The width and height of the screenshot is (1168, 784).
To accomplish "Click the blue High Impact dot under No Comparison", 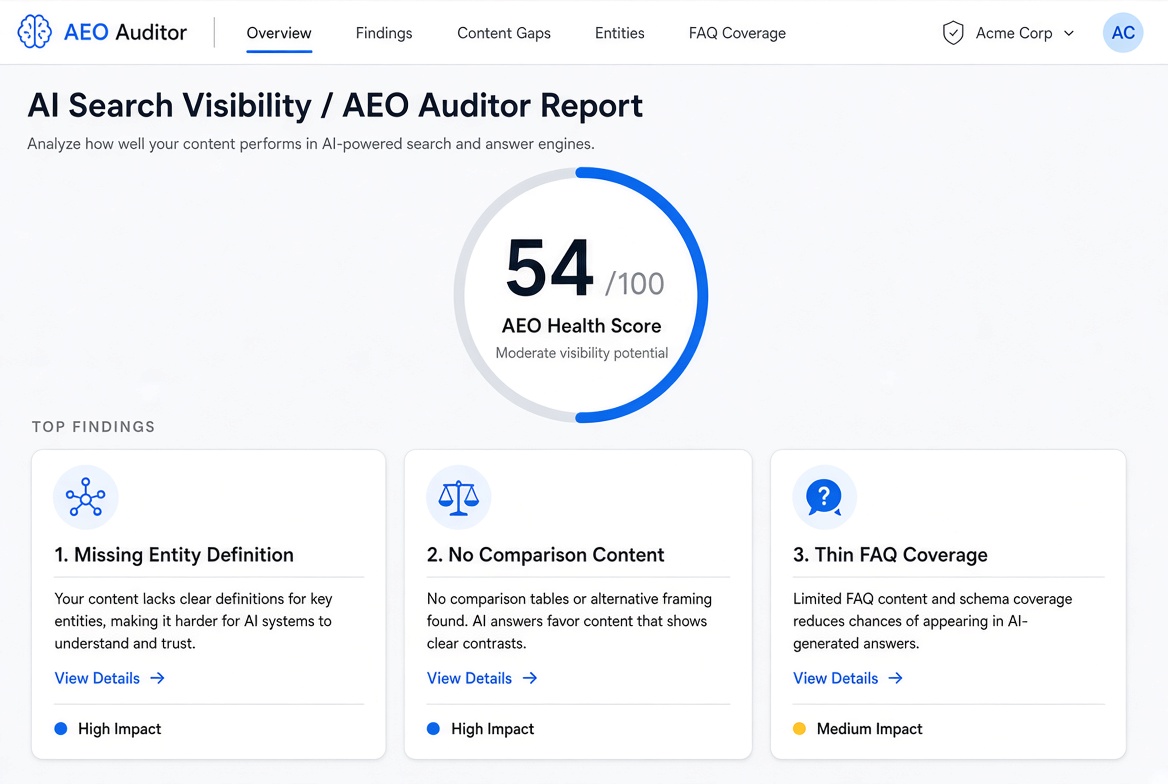I will 434,729.
